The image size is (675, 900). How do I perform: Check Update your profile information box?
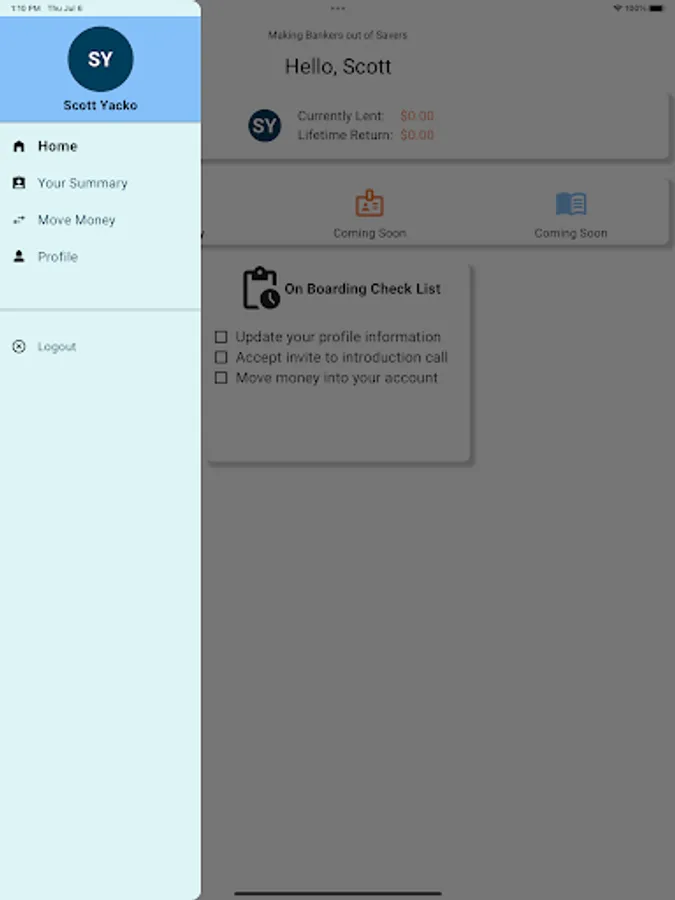click(x=221, y=336)
